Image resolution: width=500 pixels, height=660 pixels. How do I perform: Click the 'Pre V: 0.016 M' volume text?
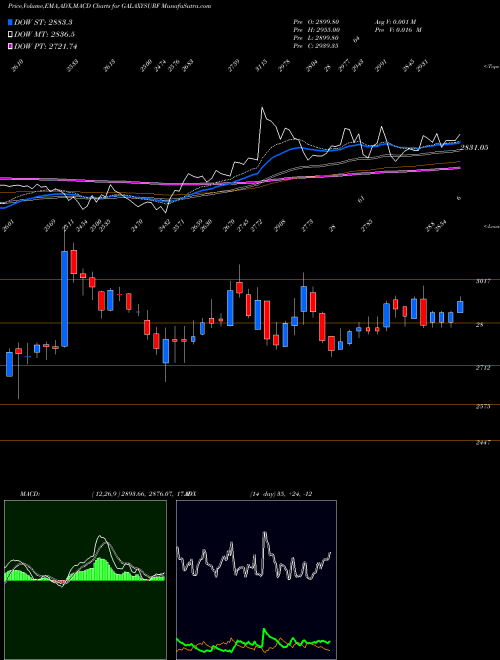398,30
